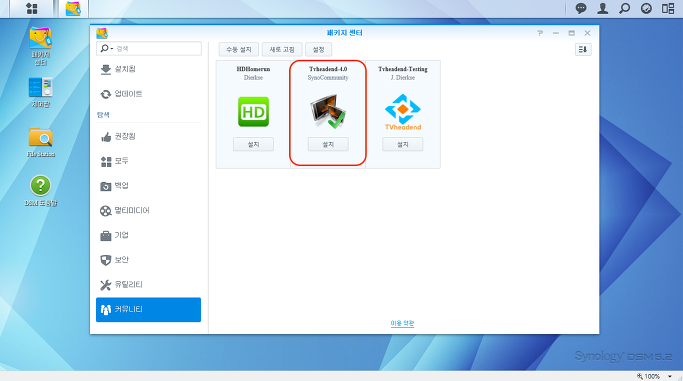Screen dimensions: 683x381
Task: Click the 새로 고침 (Refresh) button
Action: point(282,50)
